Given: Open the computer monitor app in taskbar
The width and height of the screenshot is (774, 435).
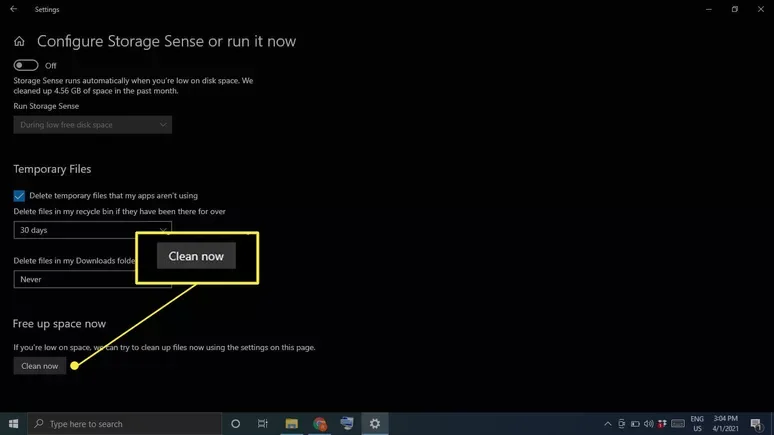Looking at the screenshot, I should point(347,424).
